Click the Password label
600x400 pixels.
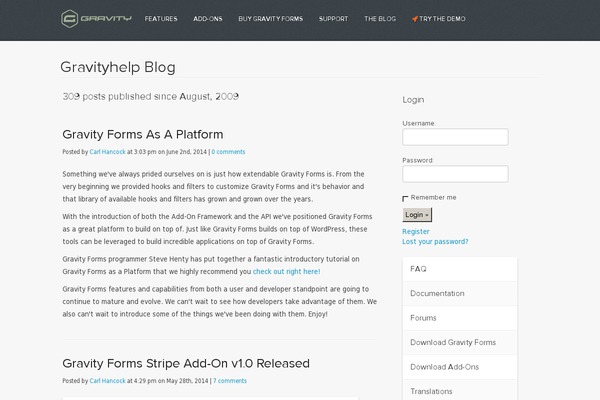click(417, 160)
